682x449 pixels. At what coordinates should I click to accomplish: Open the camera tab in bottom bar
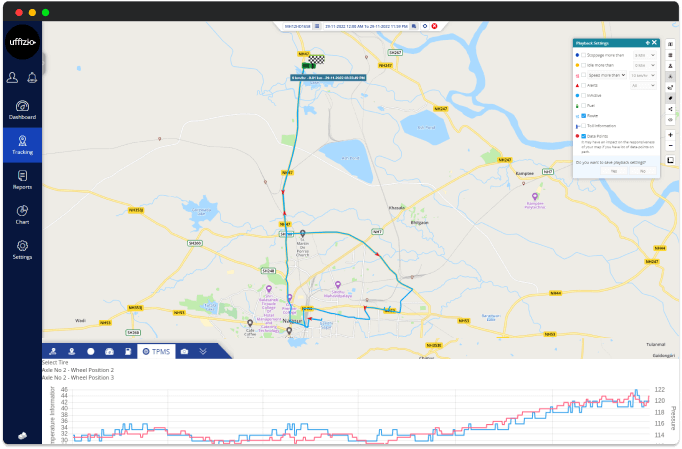tap(184, 352)
